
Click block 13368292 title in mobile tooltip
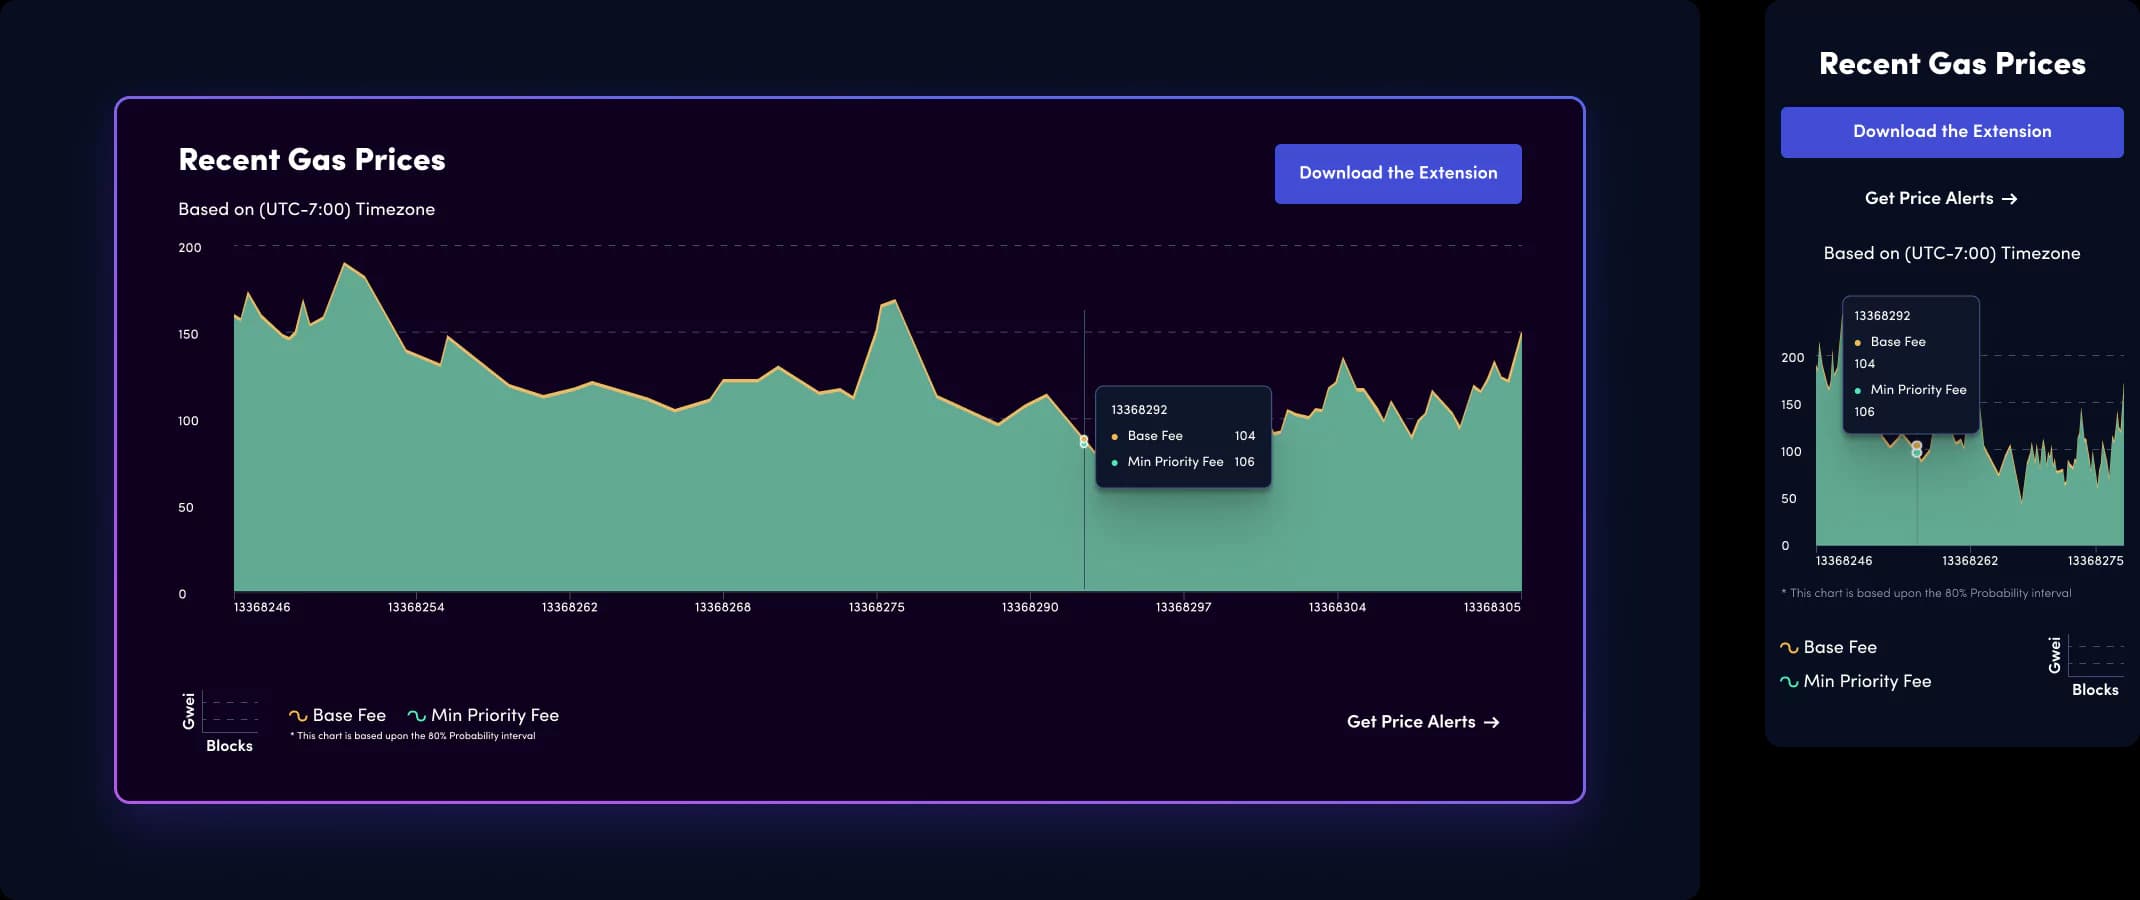tap(1882, 316)
